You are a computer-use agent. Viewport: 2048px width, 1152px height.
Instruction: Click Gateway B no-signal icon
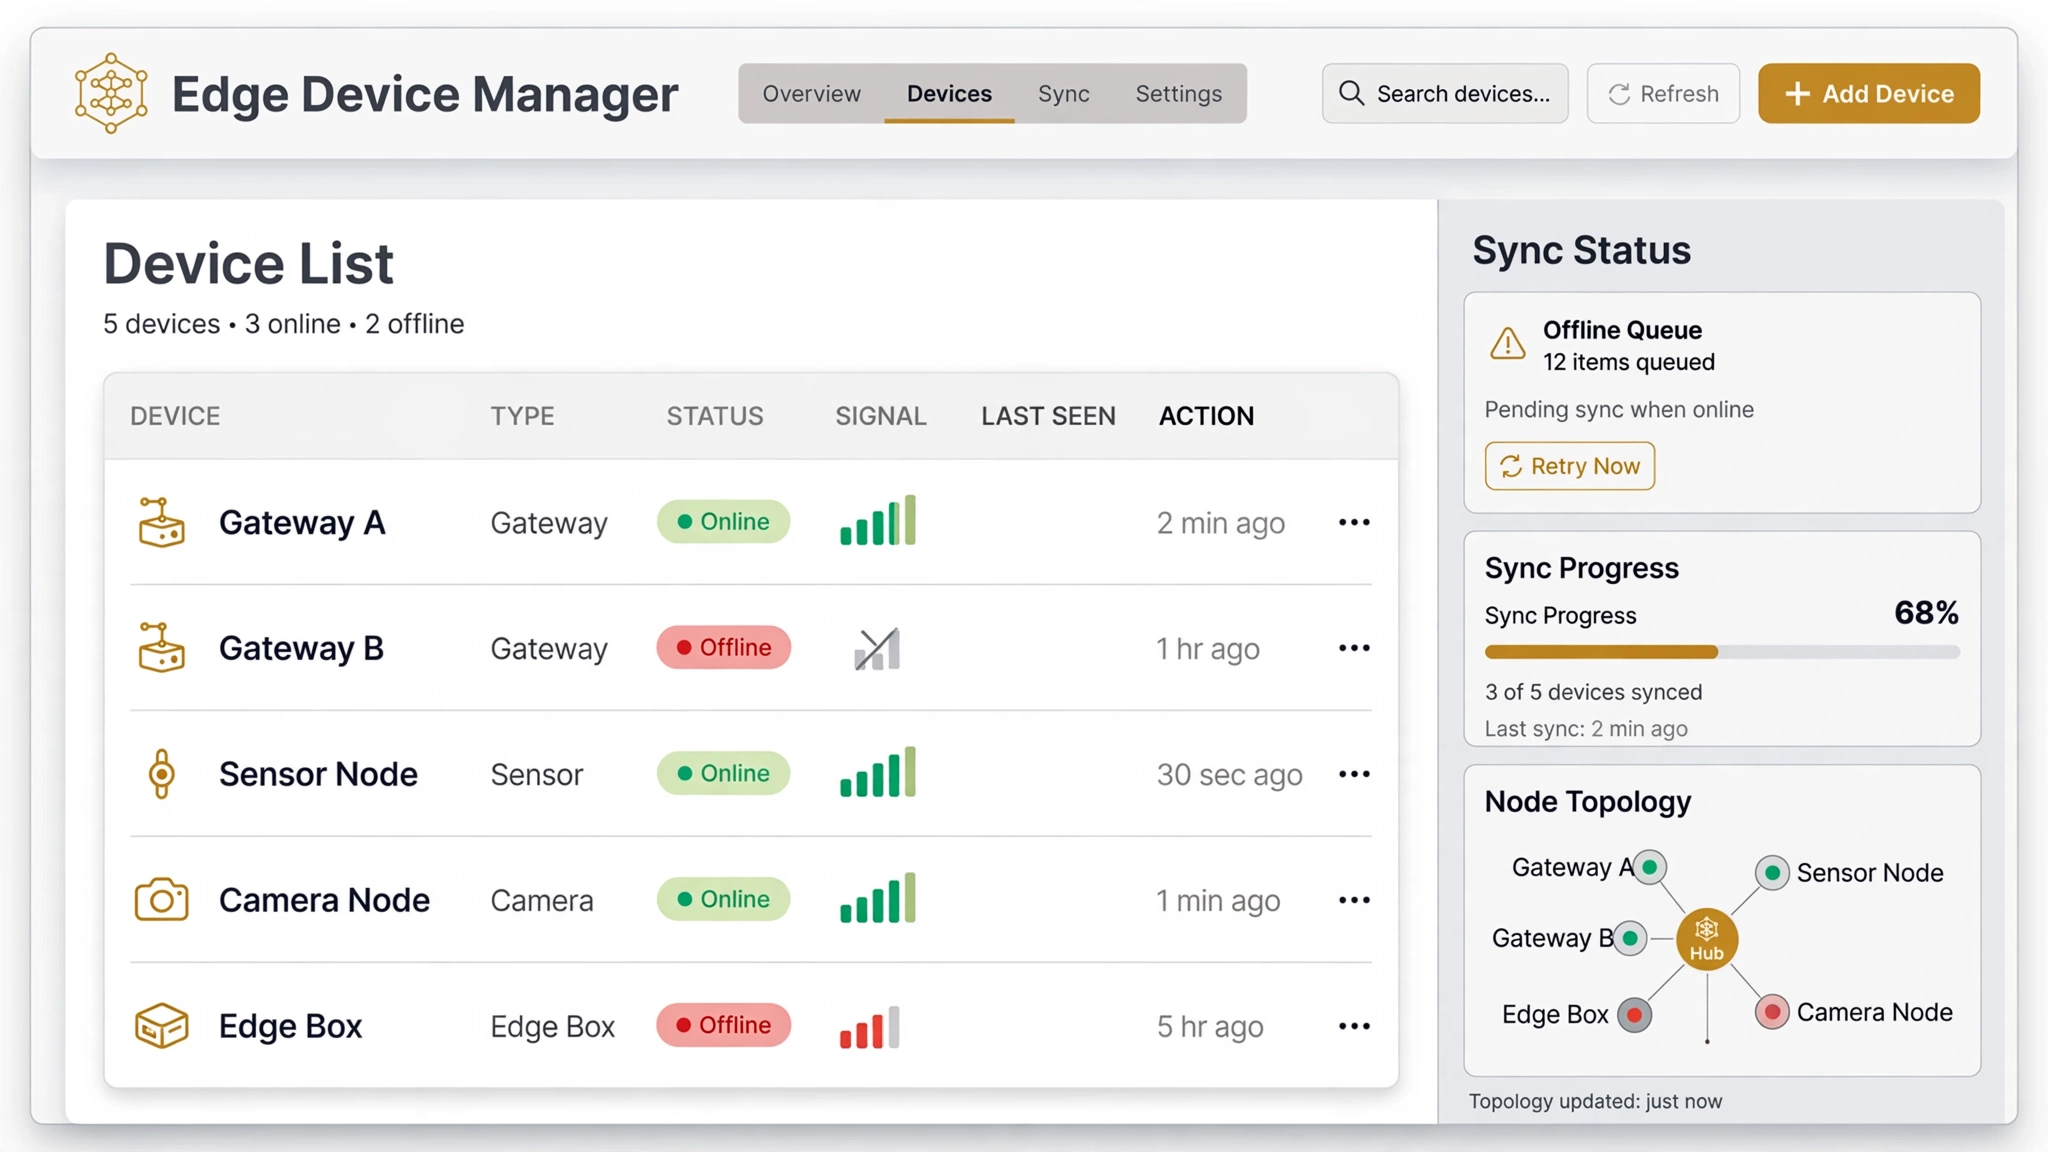coord(877,648)
